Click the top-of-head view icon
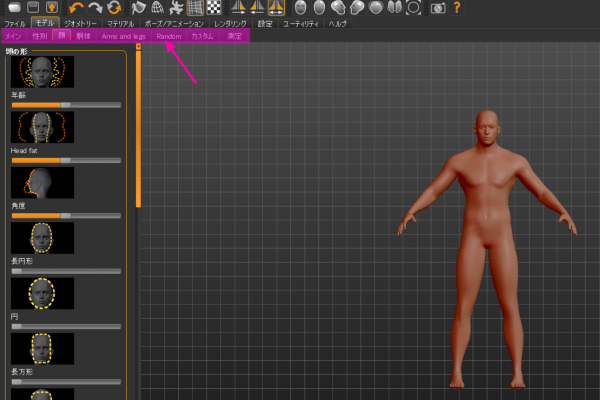Viewport: 600px width, 400px height. [x=375, y=8]
